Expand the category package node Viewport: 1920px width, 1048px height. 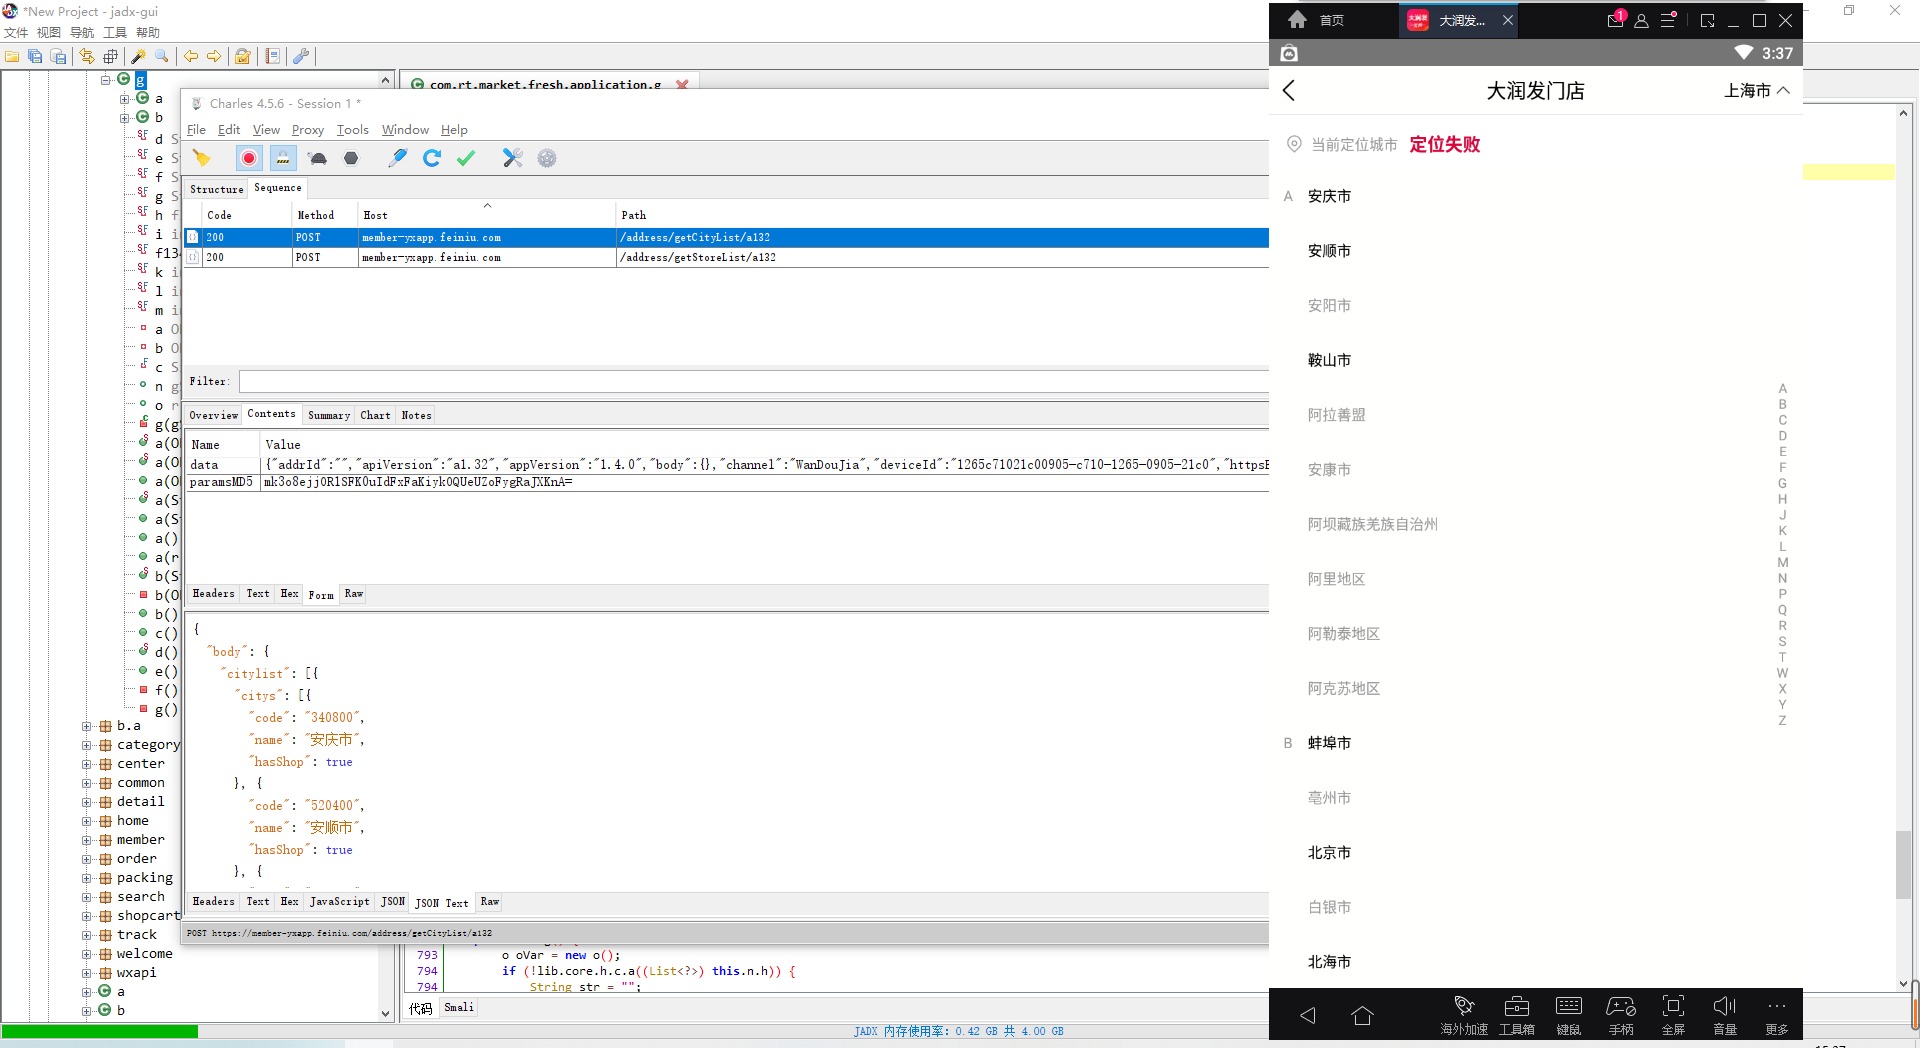pos(87,745)
